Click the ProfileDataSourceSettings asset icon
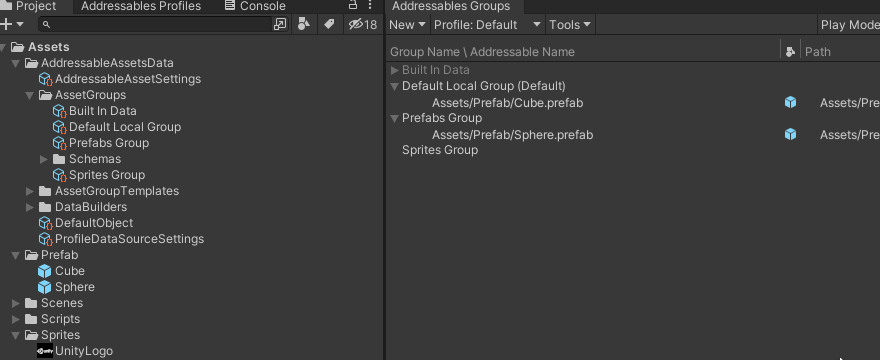Image resolution: width=880 pixels, height=360 pixels. [45, 239]
